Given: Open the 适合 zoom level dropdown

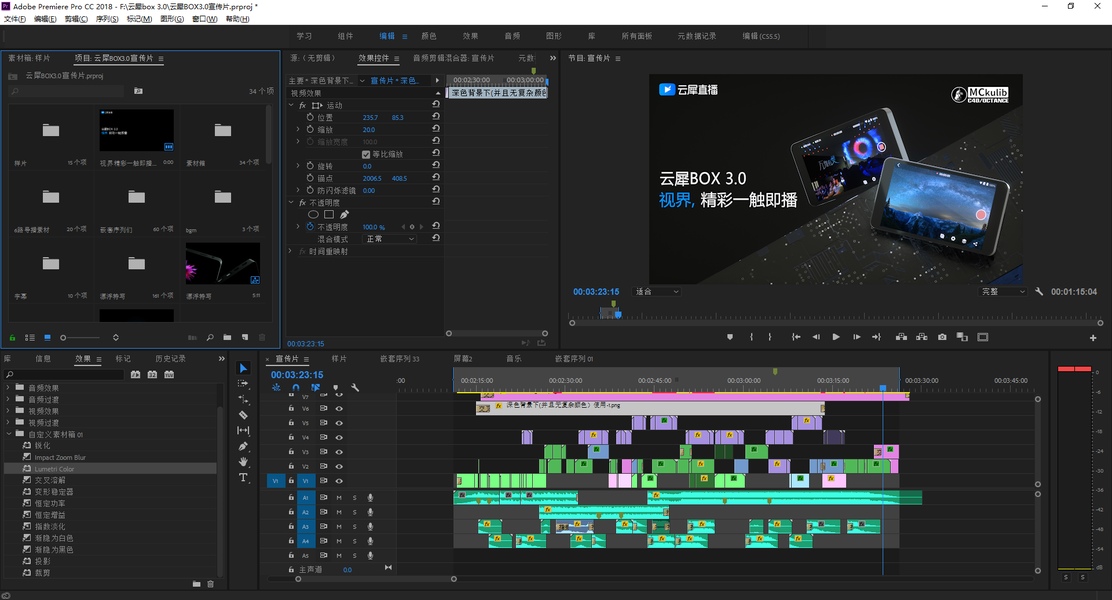Looking at the screenshot, I should tap(657, 291).
